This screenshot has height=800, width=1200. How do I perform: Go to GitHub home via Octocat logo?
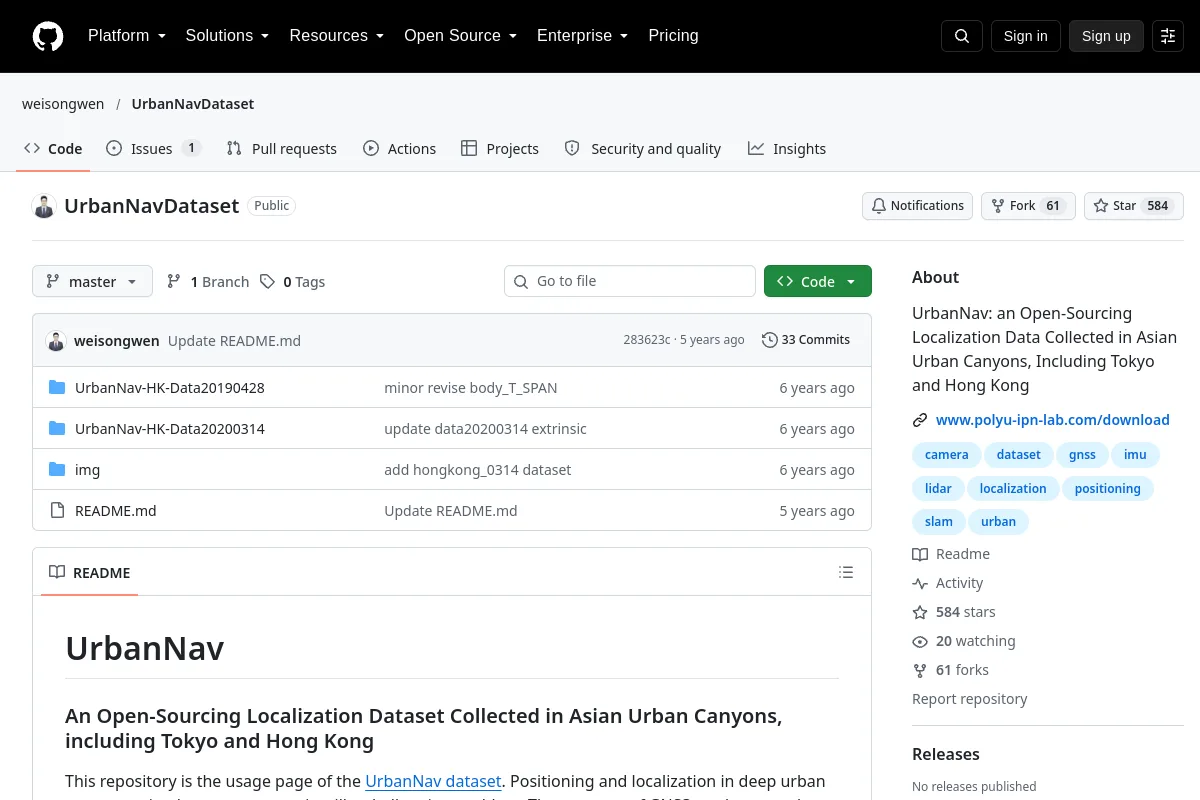tap(48, 36)
